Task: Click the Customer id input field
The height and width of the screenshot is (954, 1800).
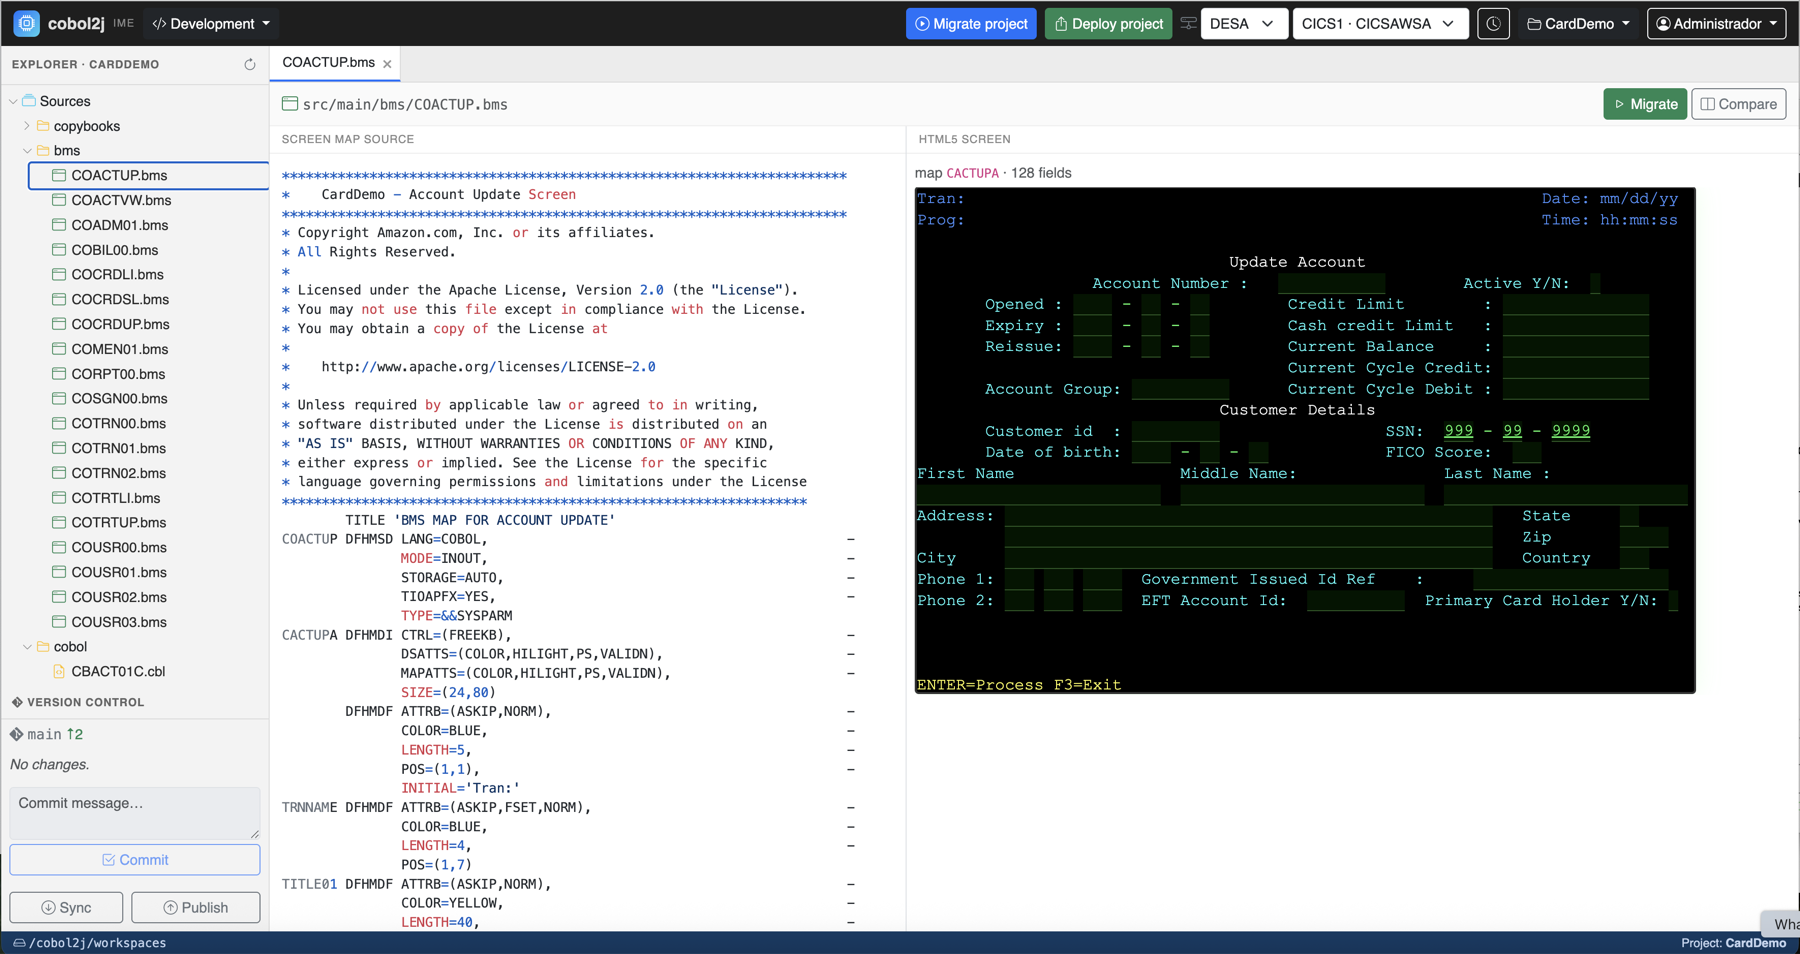Action: 1175,432
